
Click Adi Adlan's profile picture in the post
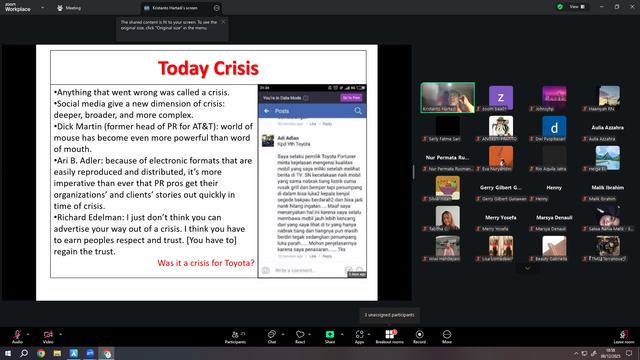click(x=268, y=141)
